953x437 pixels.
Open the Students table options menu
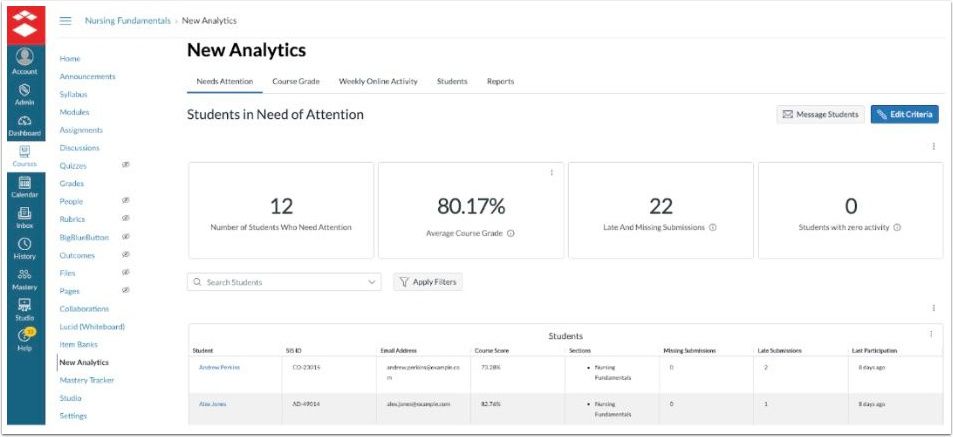[x=931, y=334]
